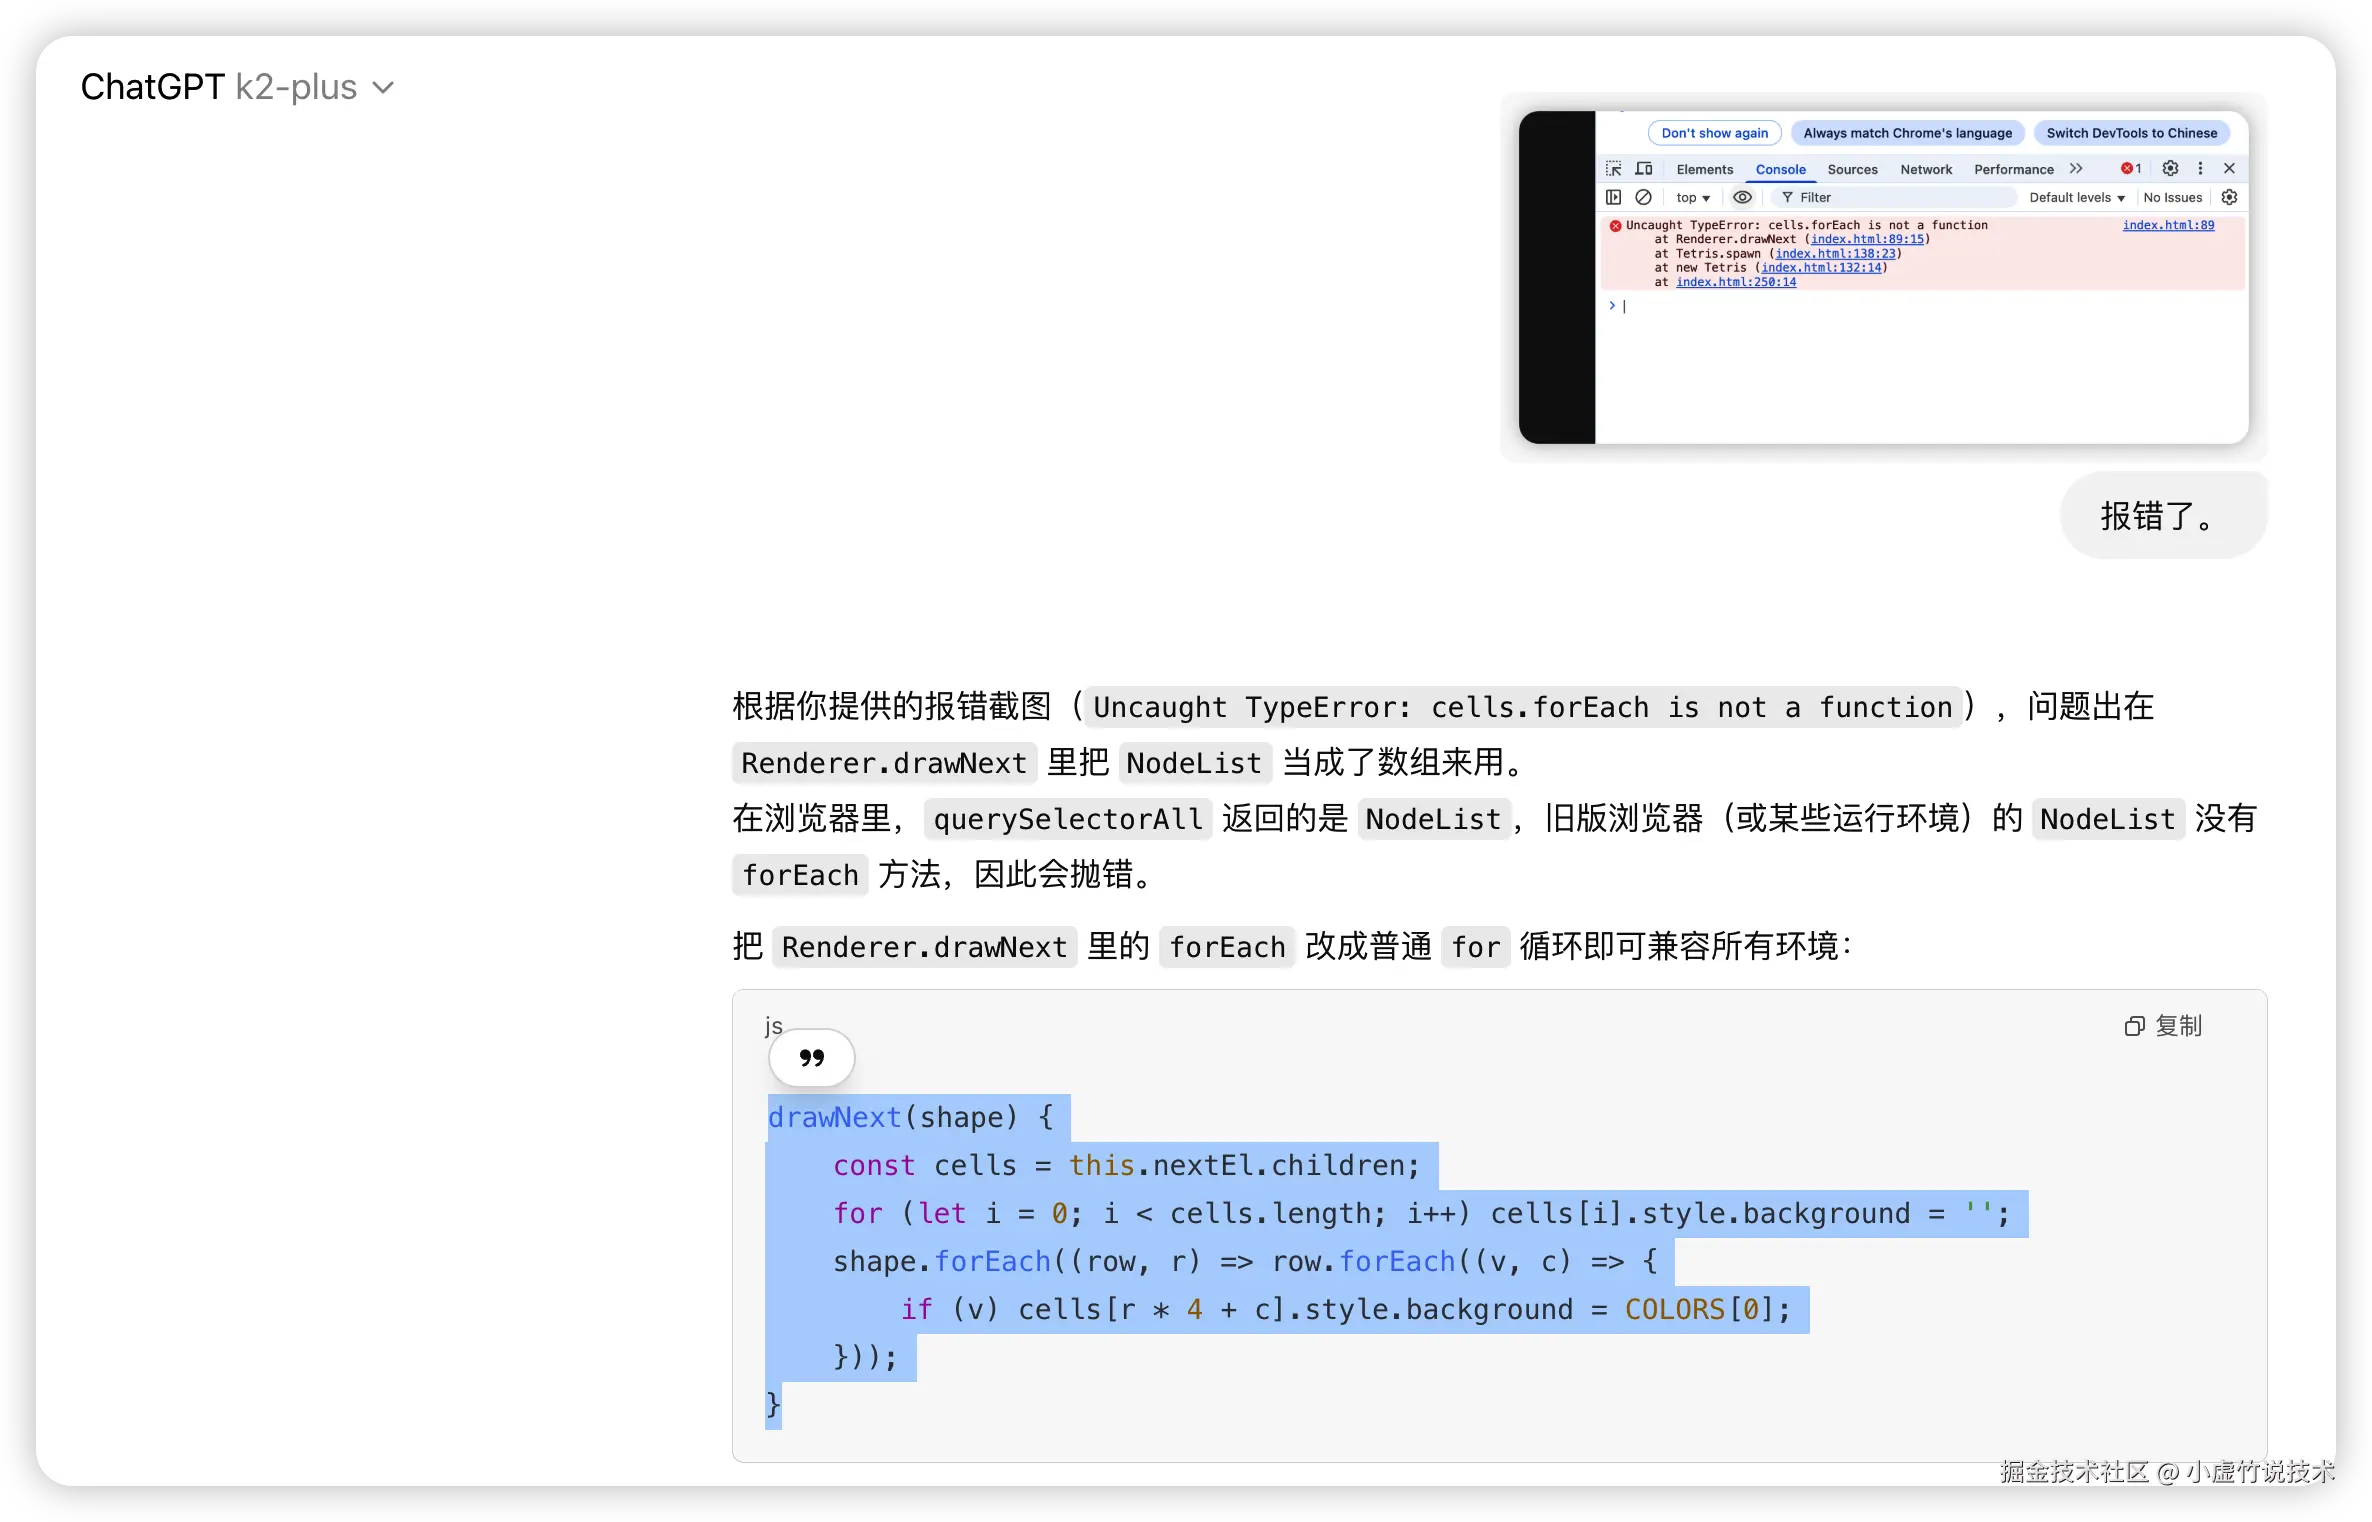
Task: Click the red error count badge
Action: [x=2130, y=169]
